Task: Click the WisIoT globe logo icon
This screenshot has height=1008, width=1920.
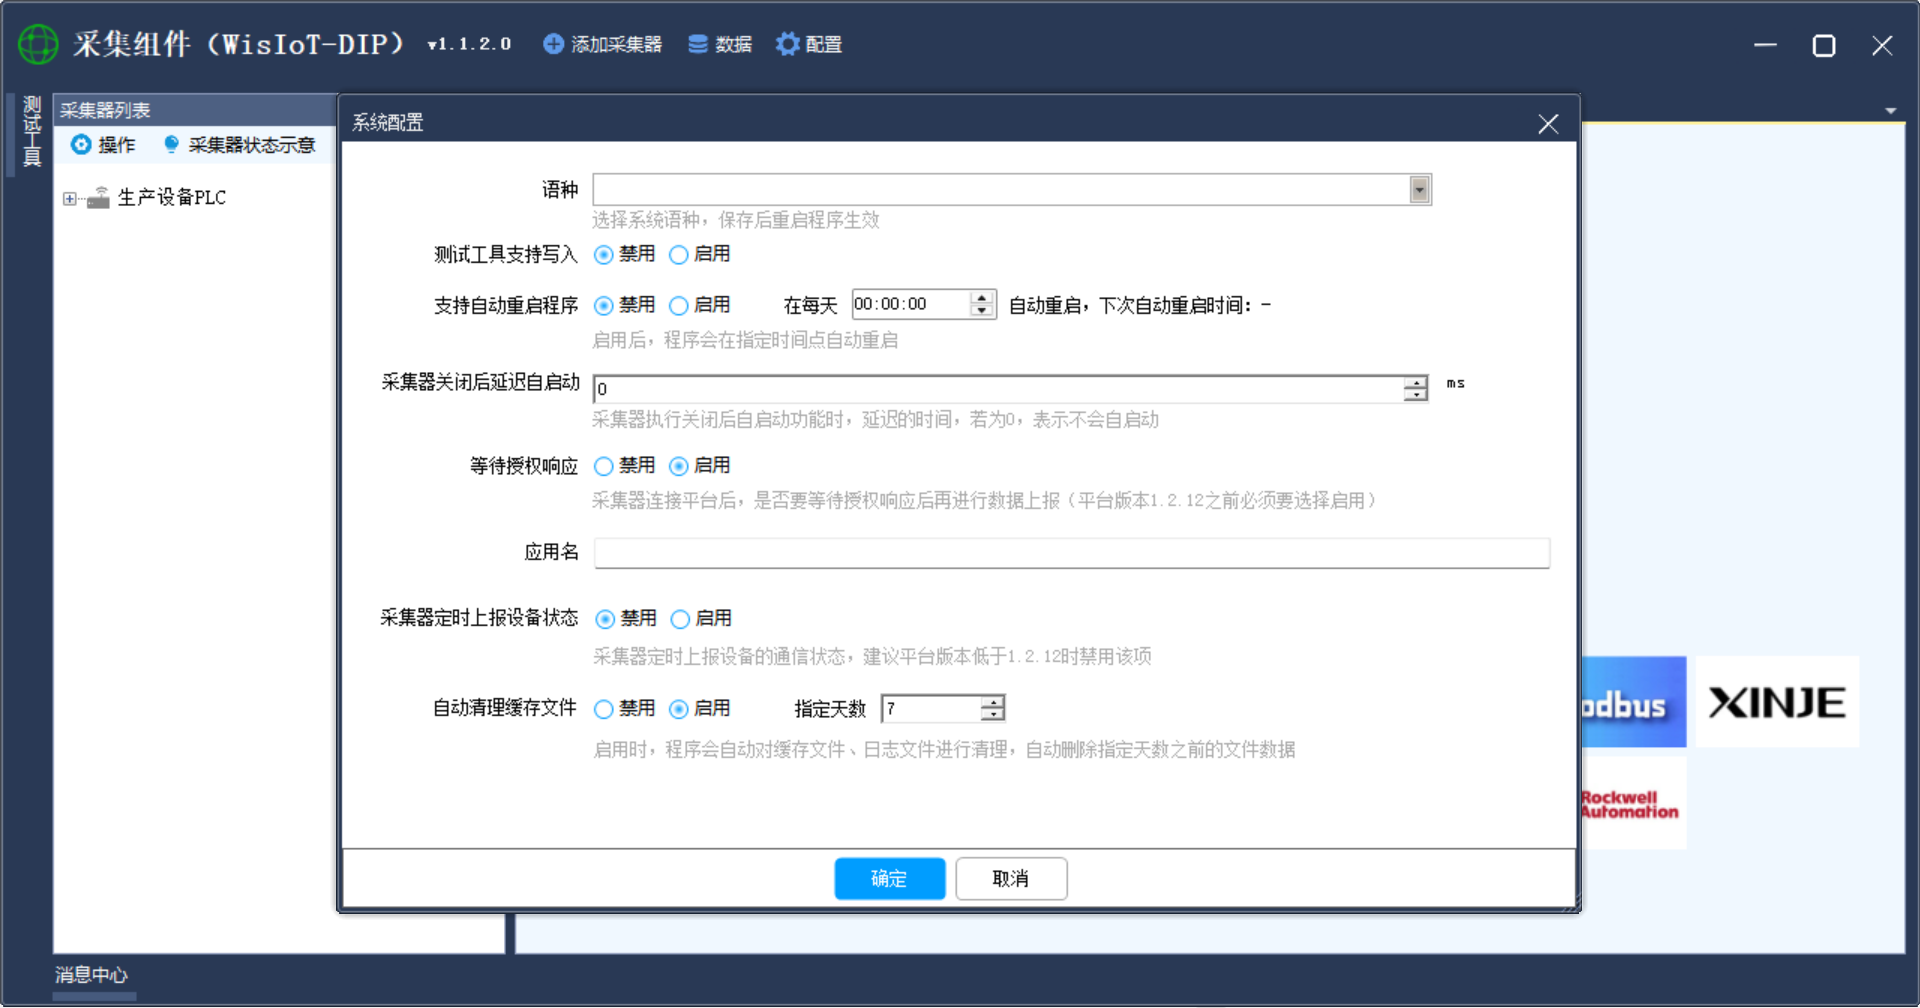Action: coord(37,44)
